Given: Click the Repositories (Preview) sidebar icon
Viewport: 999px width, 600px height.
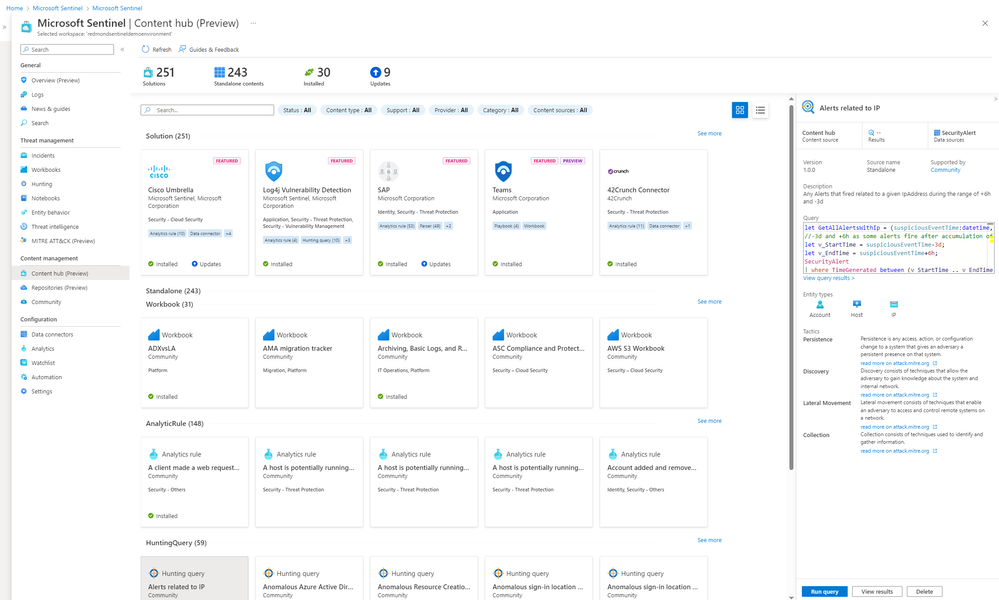Looking at the screenshot, I should [x=24, y=287].
